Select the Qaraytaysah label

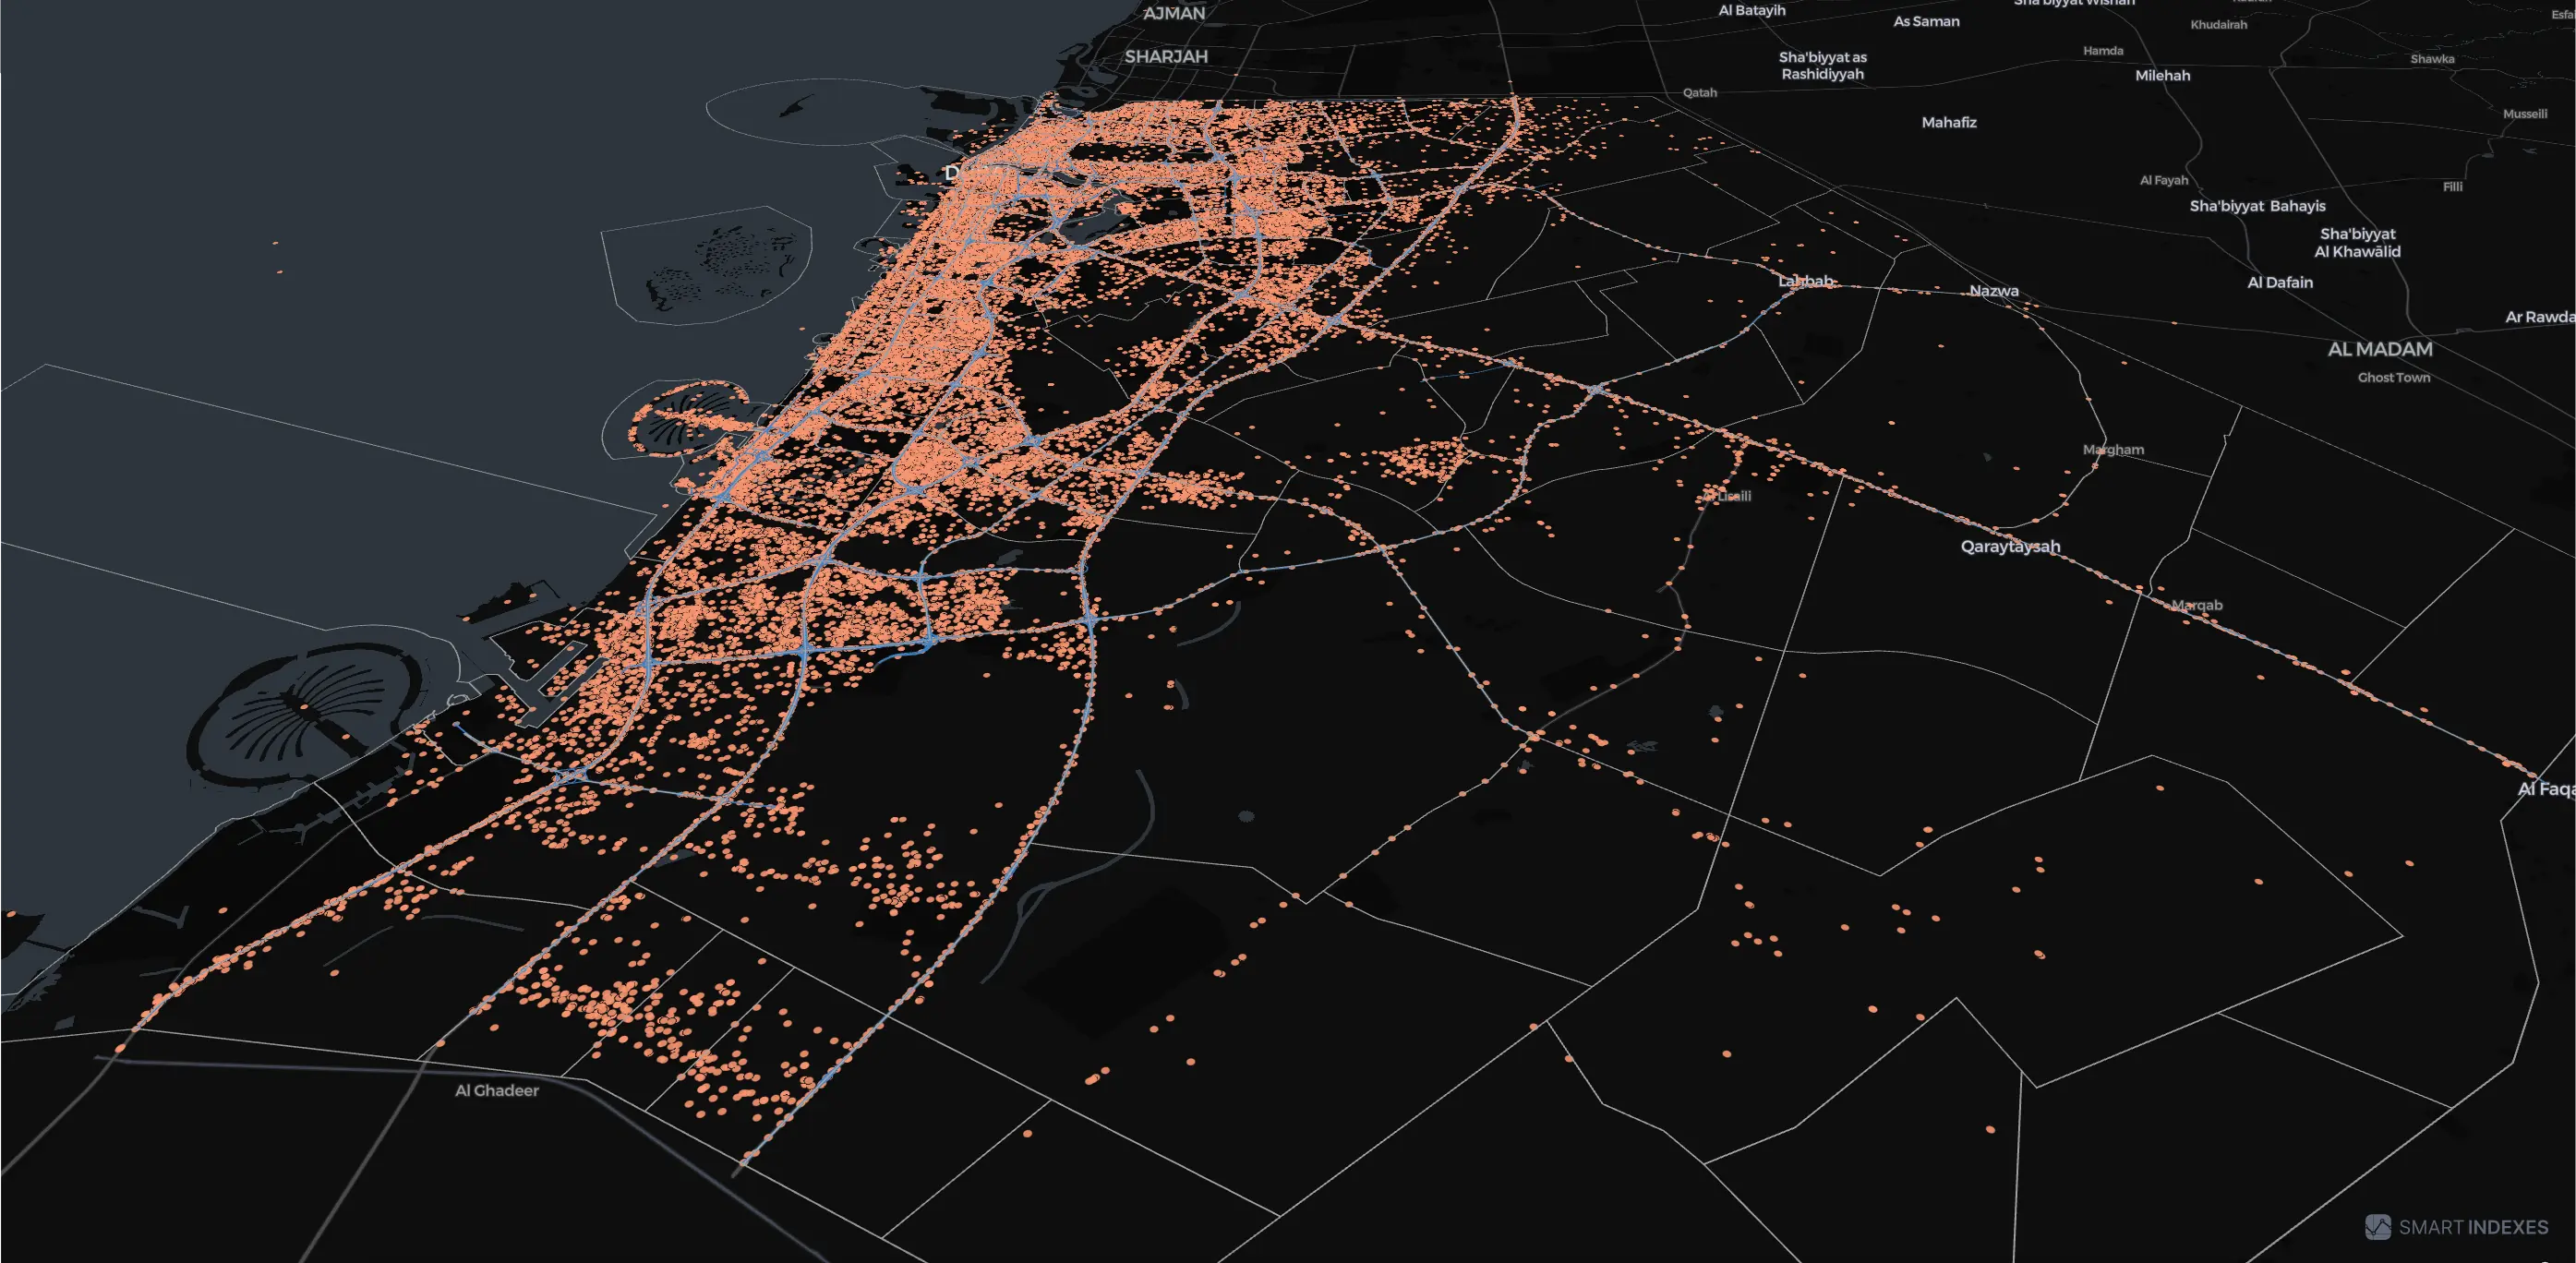tap(2009, 546)
